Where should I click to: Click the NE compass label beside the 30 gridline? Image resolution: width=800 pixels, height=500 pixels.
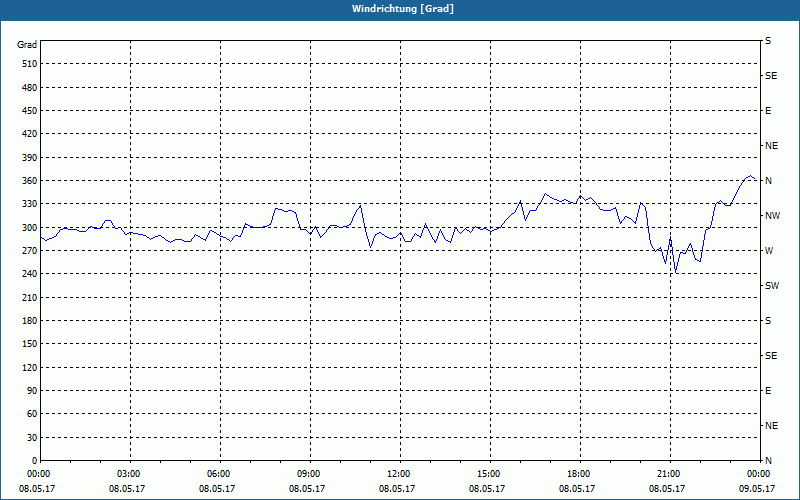(x=771, y=426)
